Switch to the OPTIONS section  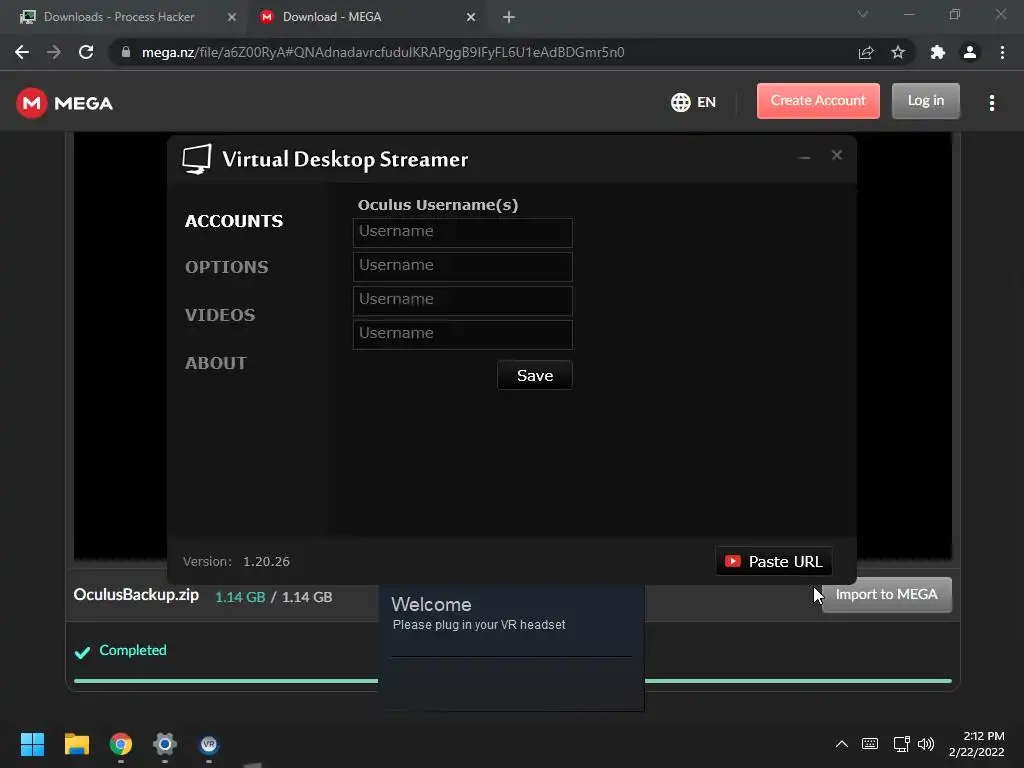227,266
